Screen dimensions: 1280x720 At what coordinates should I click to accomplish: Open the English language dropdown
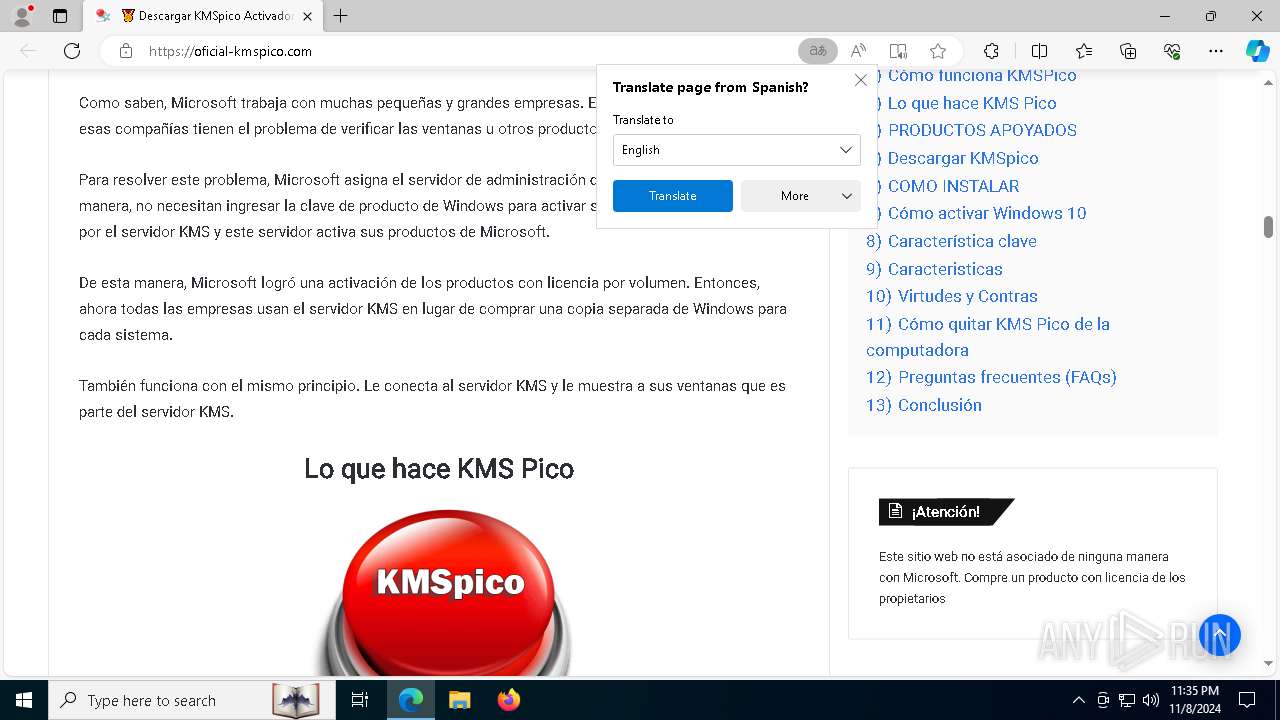click(x=737, y=150)
